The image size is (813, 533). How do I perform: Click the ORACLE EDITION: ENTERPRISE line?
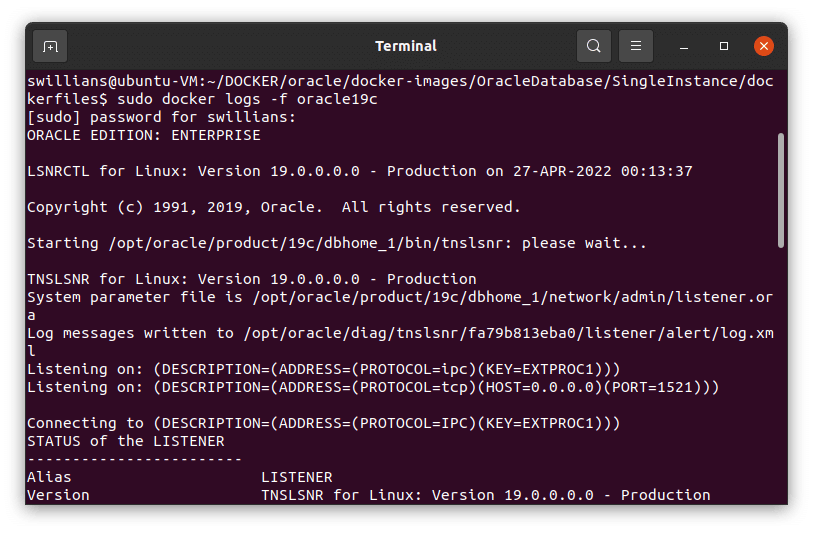[143, 135]
